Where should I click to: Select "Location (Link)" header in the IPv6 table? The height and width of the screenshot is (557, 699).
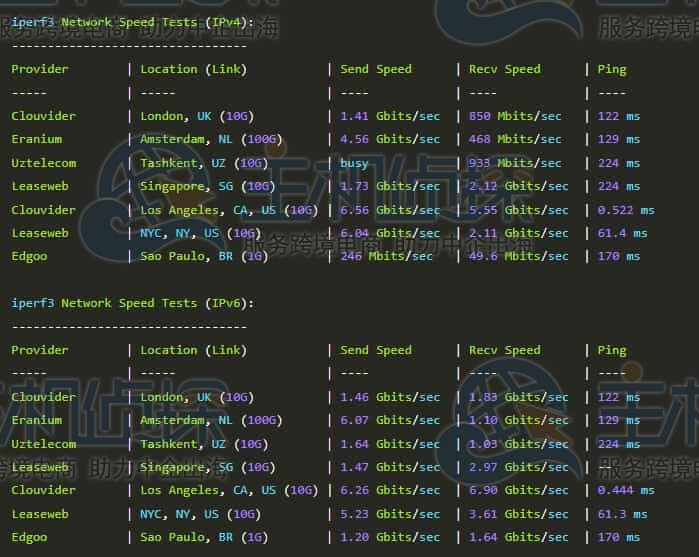pyautogui.click(x=193, y=351)
